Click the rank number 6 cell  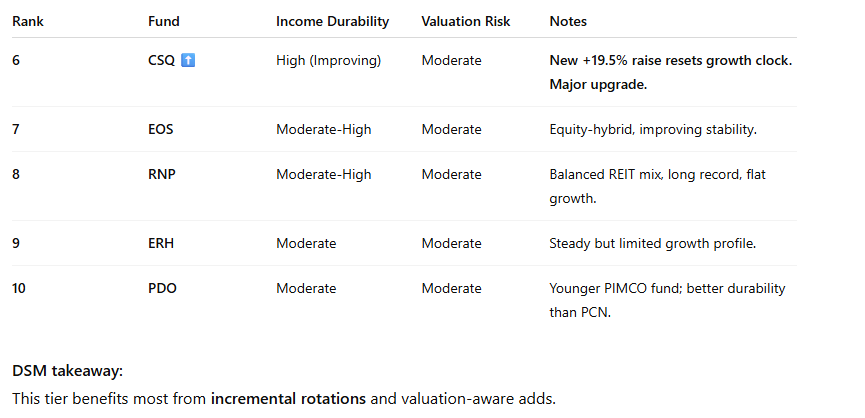click(16, 61)
